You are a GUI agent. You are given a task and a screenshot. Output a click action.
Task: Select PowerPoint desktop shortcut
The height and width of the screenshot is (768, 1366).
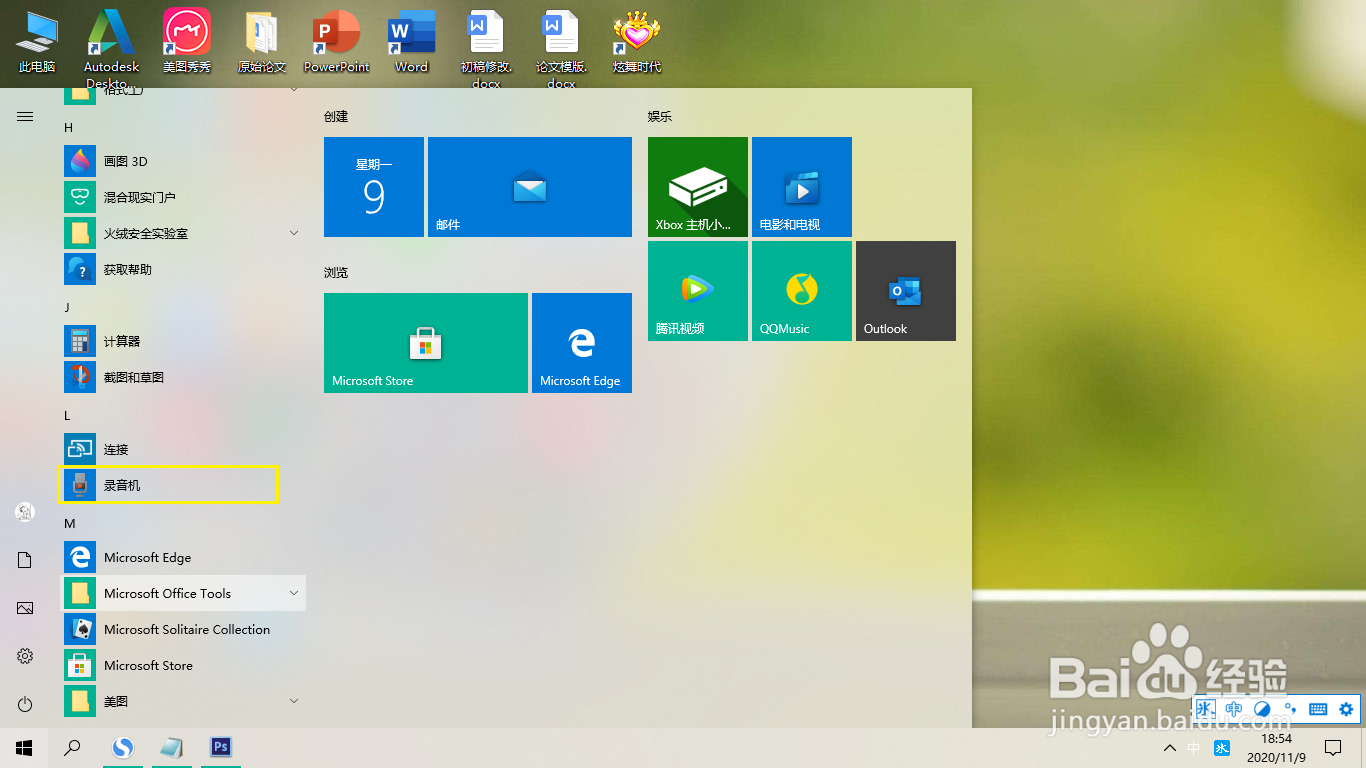click(x=337, y=42)
